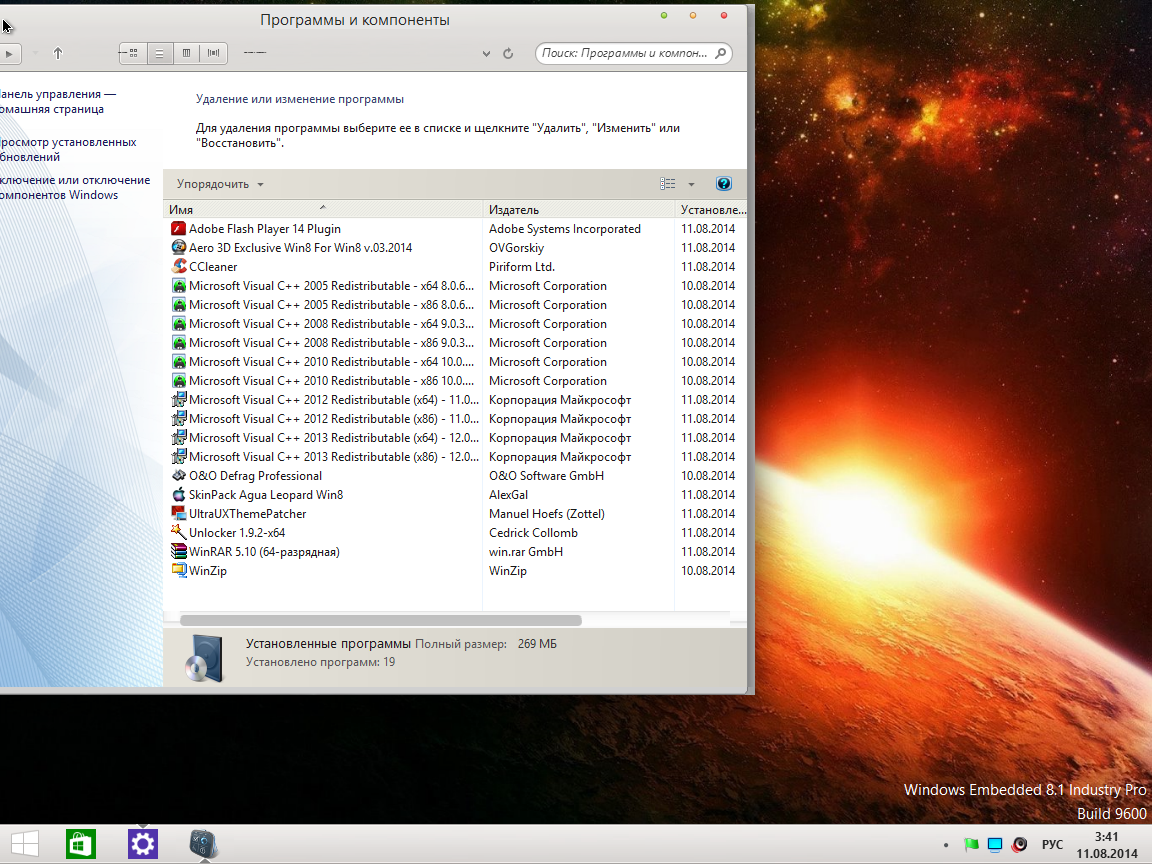1152x864 pixels.
Task: Select icon of Visual C++ 2012 (x64) entry
Action: point(179,400)
